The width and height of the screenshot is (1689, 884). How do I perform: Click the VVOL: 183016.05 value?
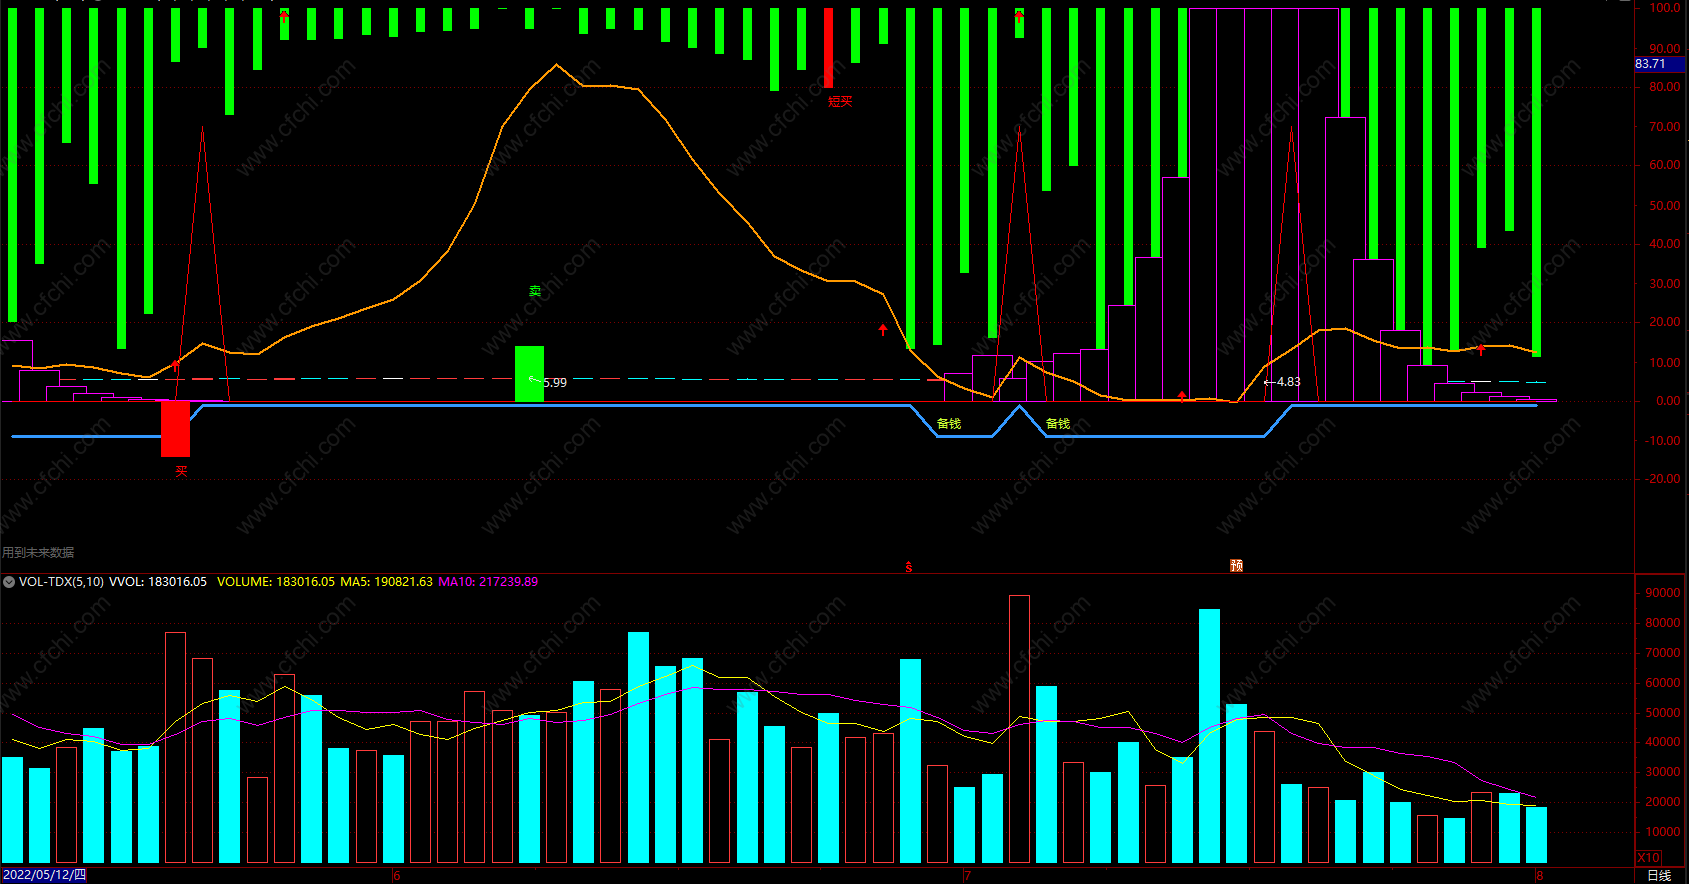pos(158,581)
